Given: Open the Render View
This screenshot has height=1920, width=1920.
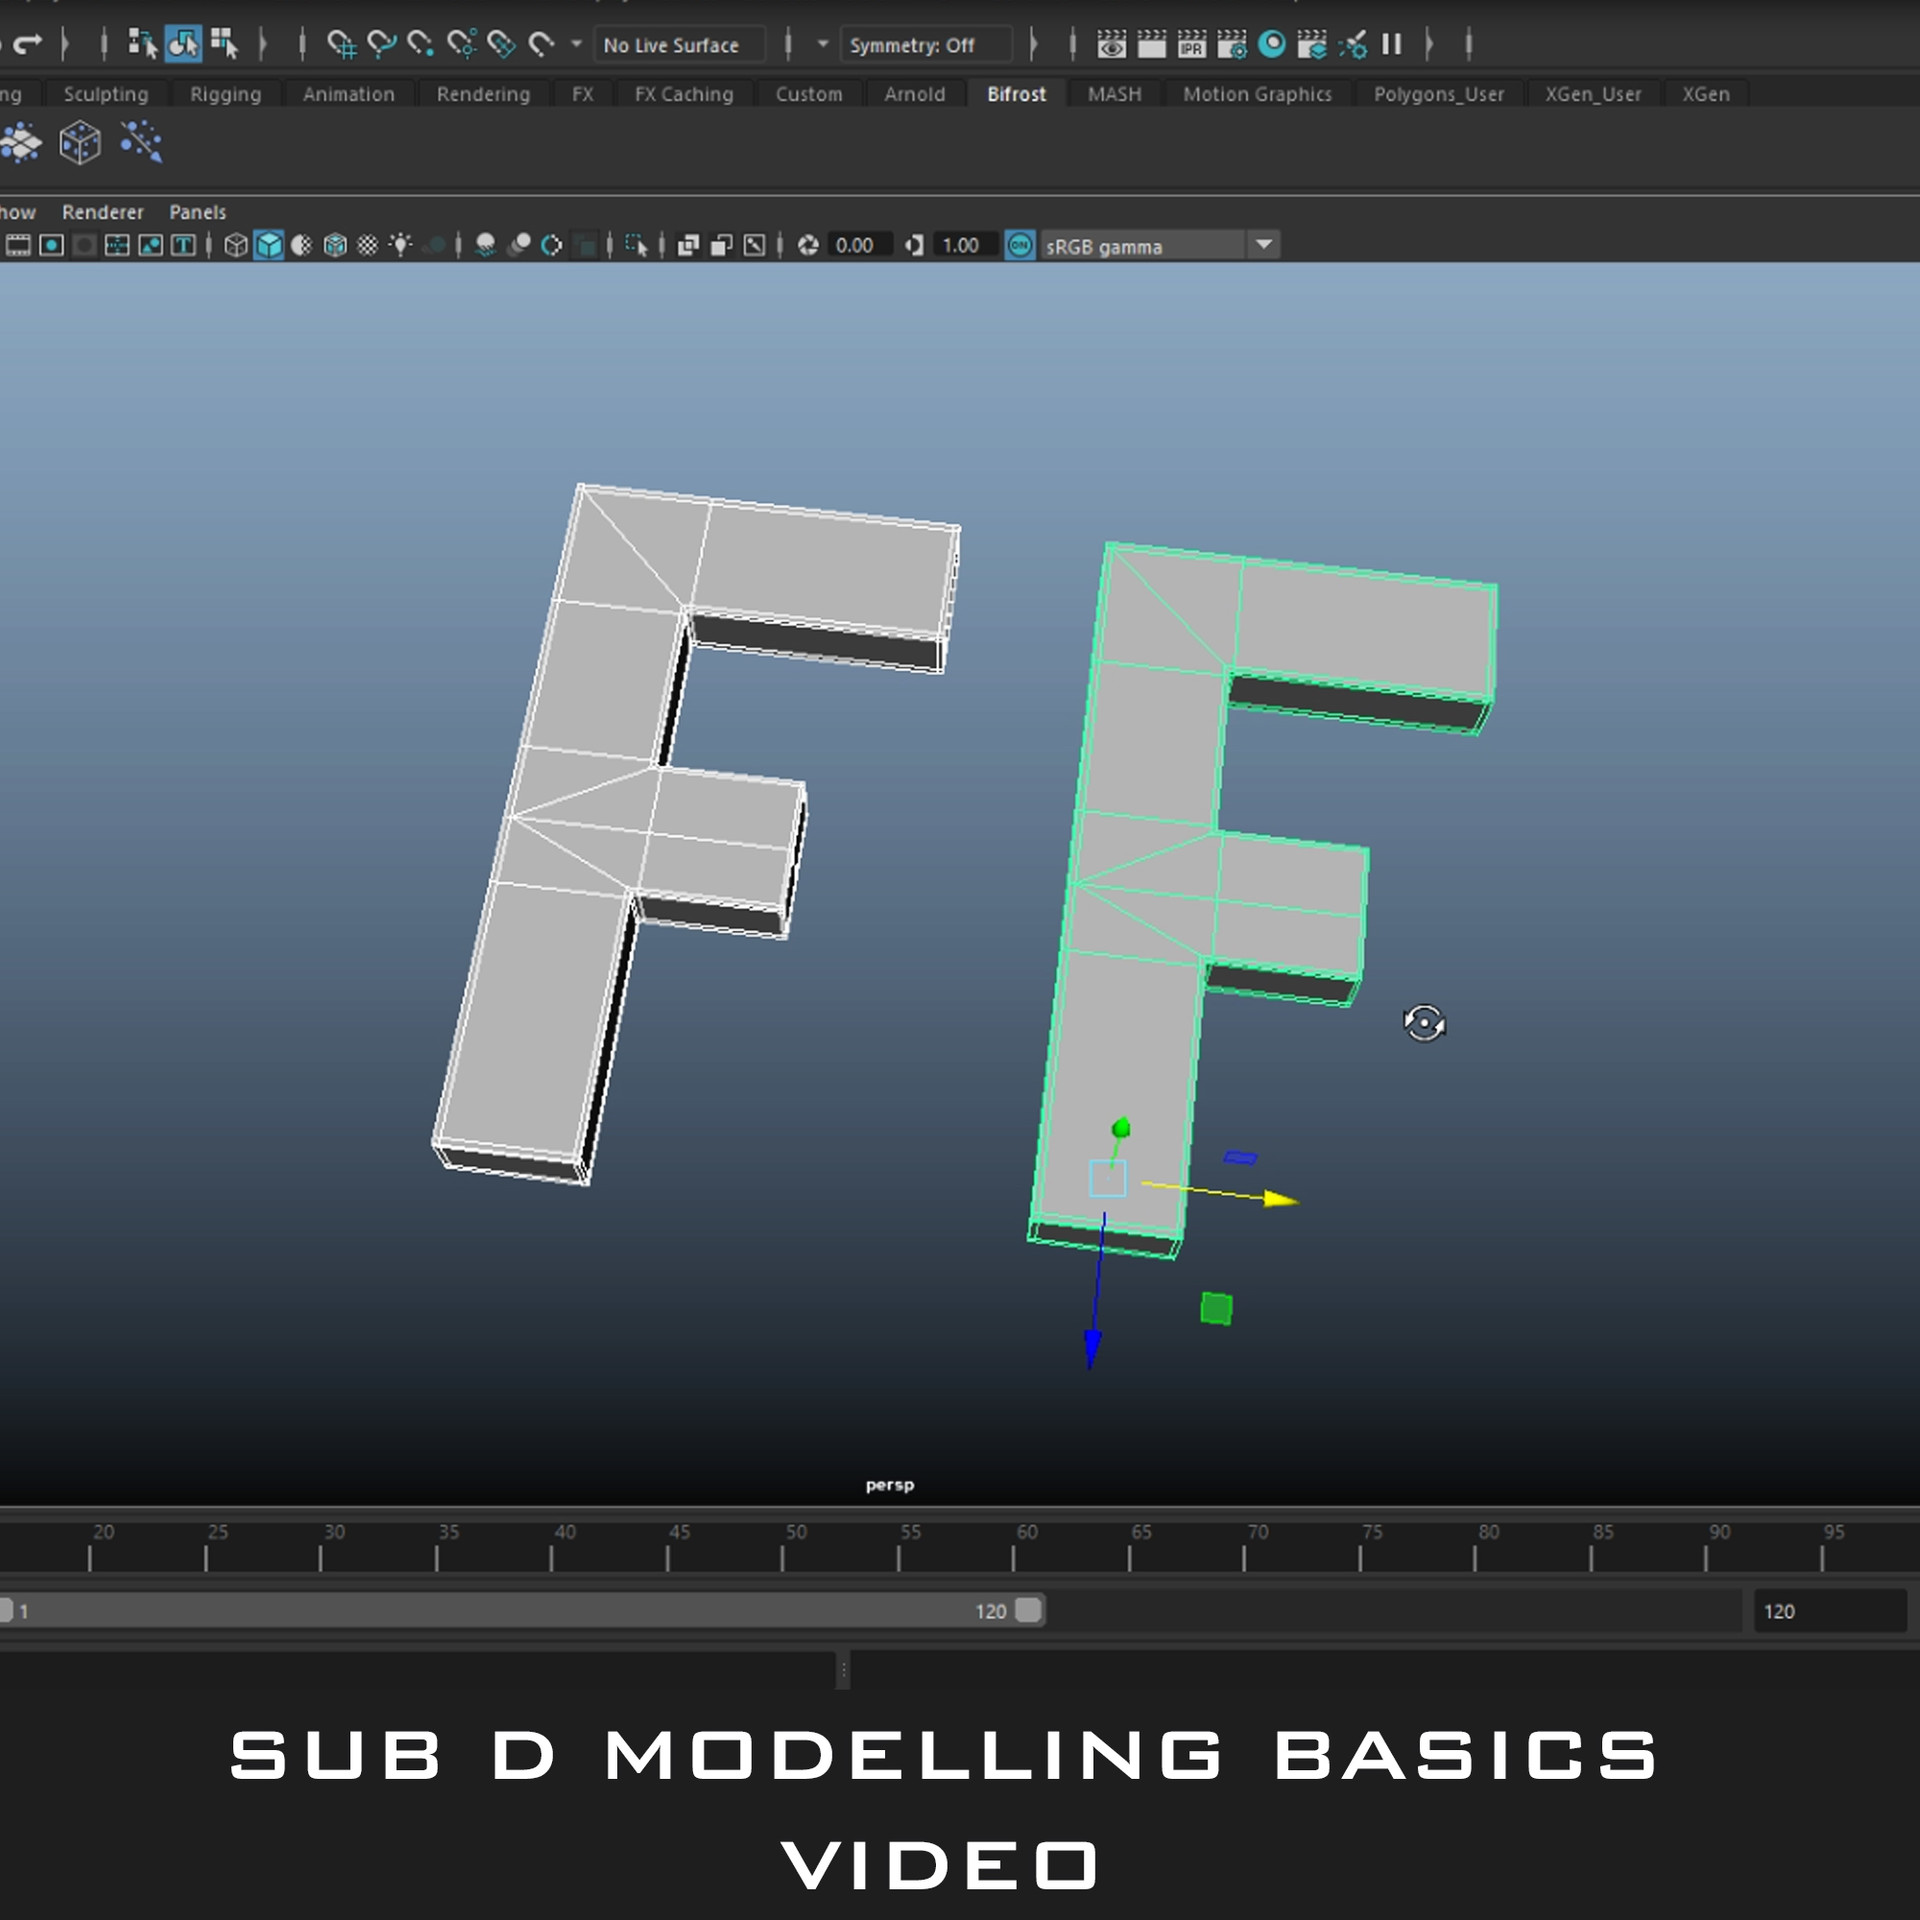Looking at the screenshot, I should (1112, 44).
